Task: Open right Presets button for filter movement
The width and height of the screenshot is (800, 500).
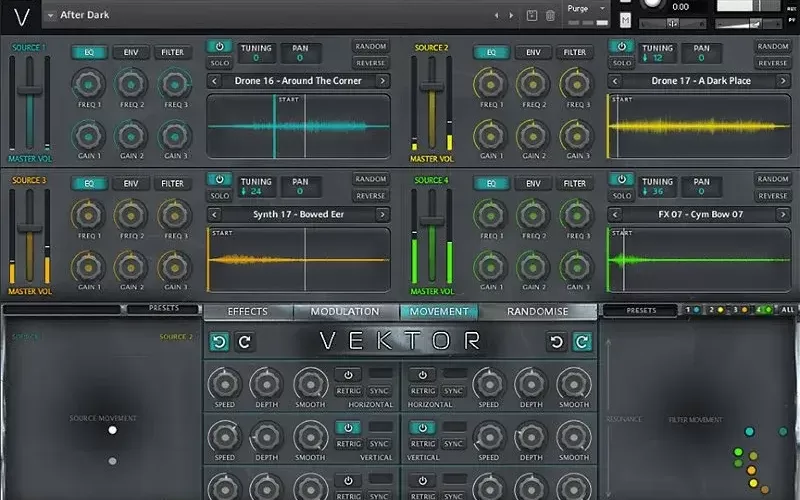Action: coord(641,310)
